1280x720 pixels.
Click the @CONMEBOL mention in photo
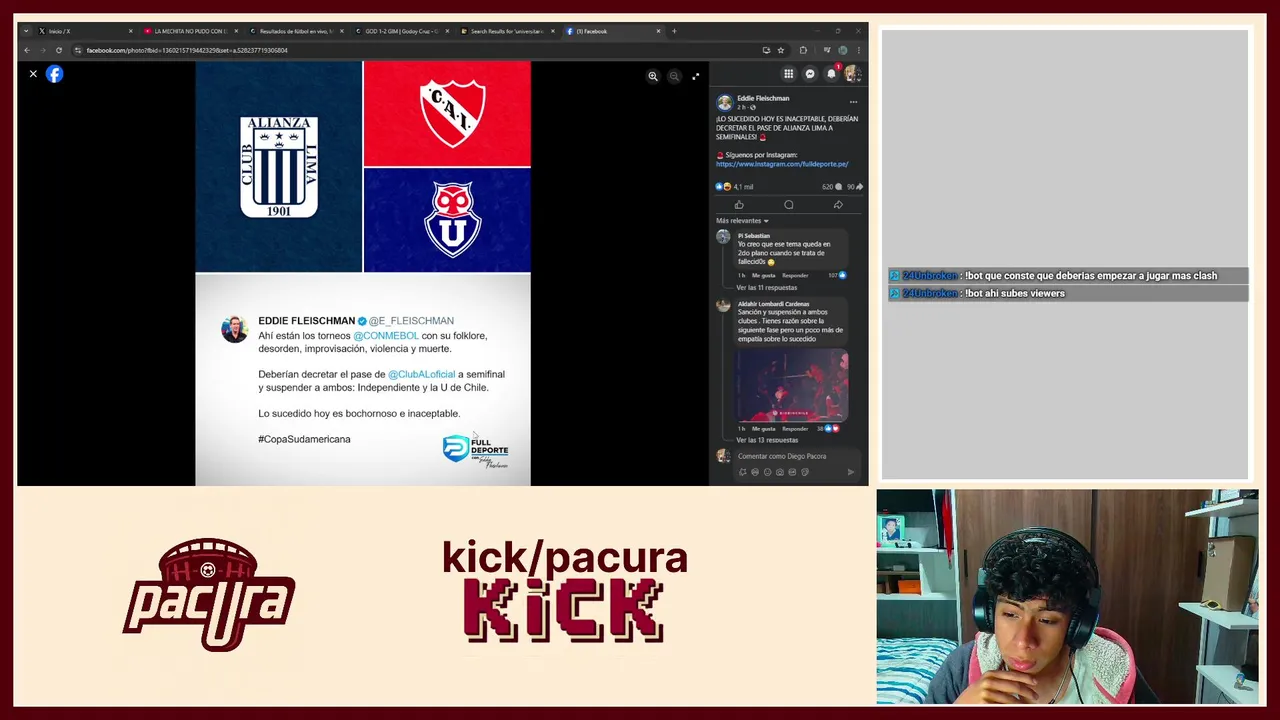[386, 336]
